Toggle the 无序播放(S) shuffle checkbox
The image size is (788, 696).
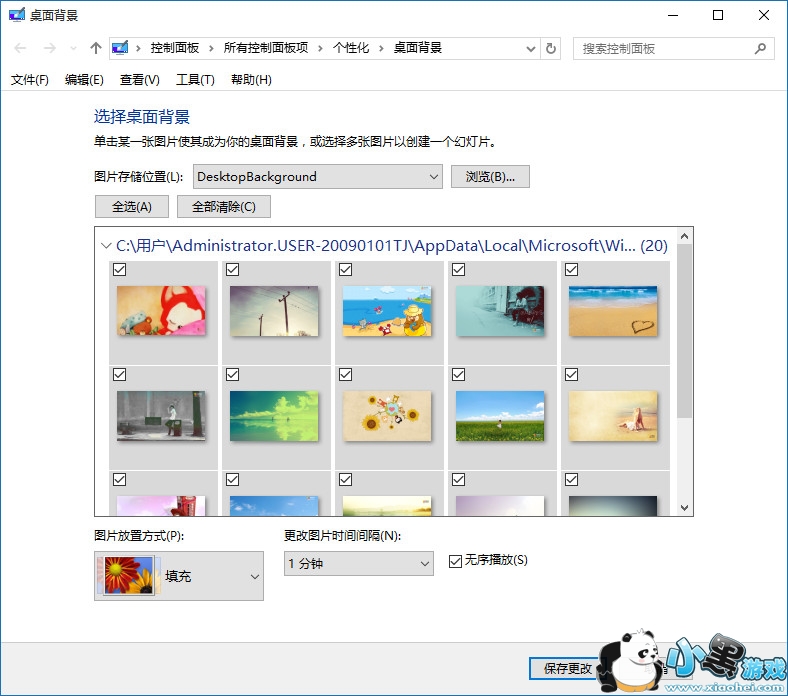[x=455, y=561]
